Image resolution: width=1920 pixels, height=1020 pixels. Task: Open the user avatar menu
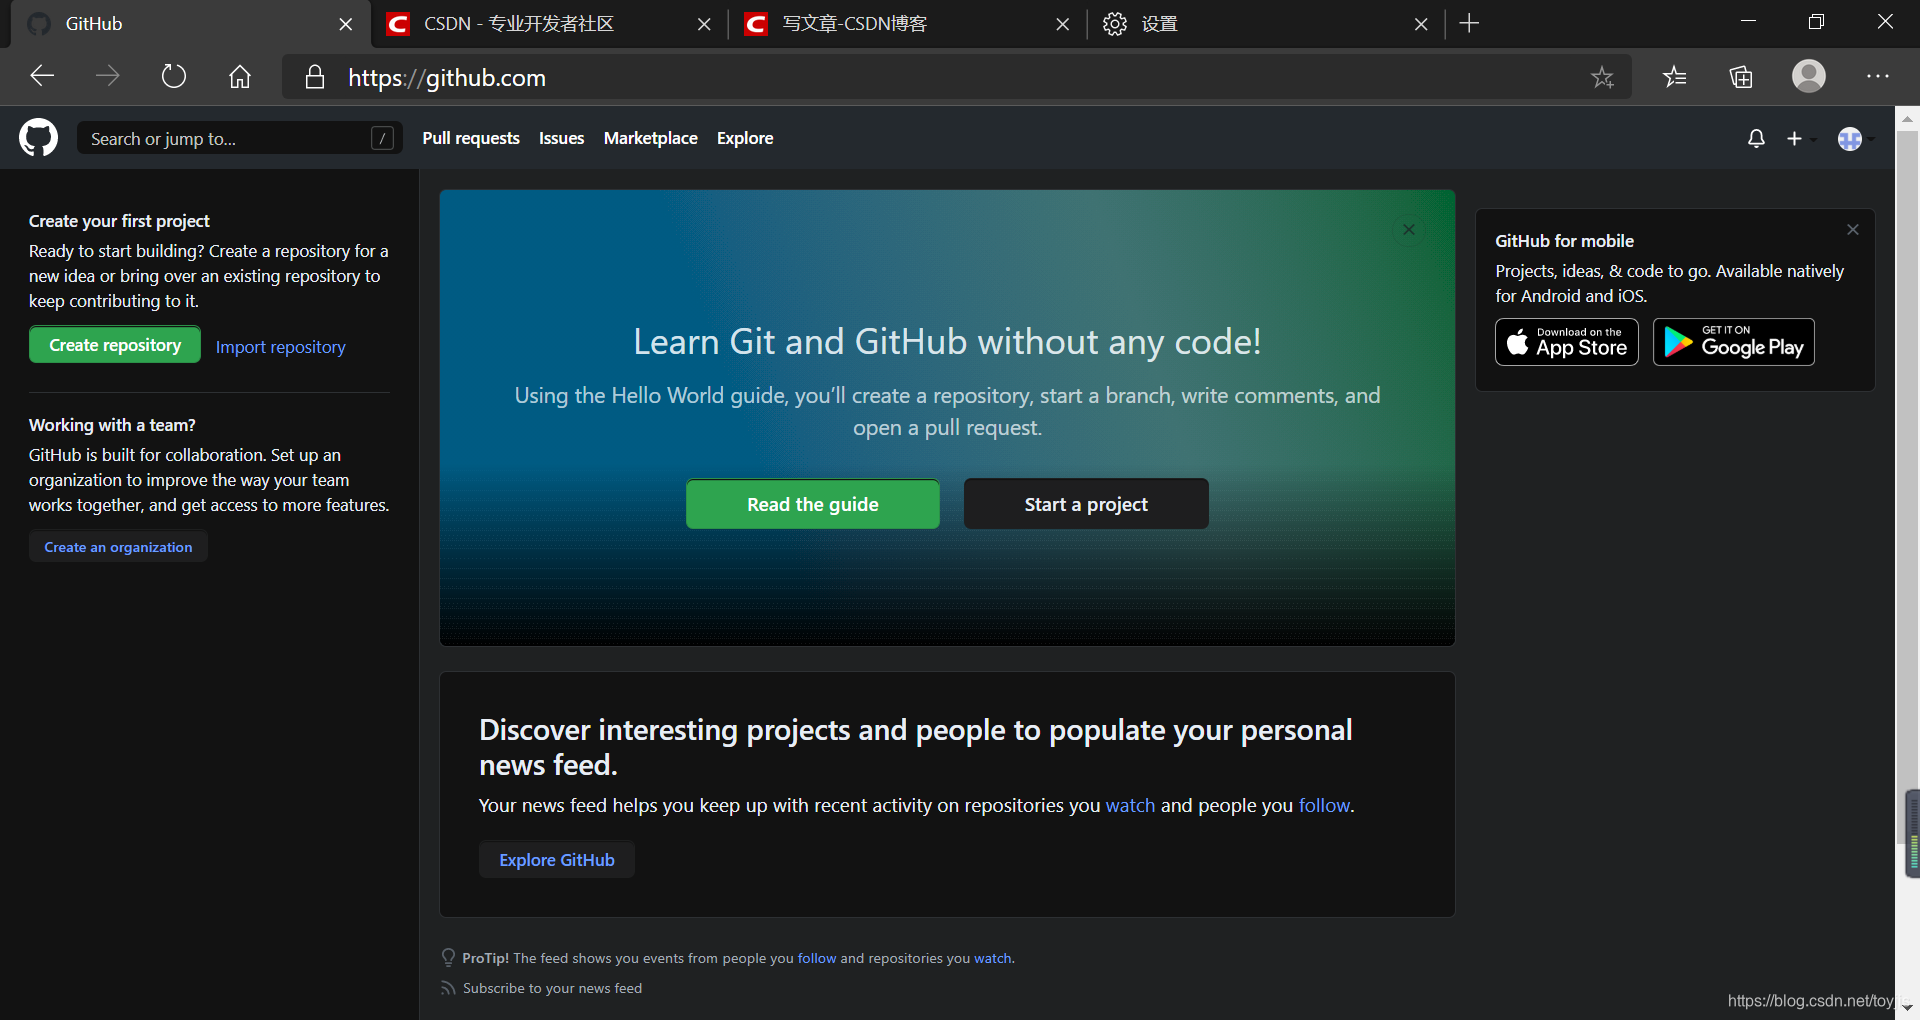[1855, 139]
